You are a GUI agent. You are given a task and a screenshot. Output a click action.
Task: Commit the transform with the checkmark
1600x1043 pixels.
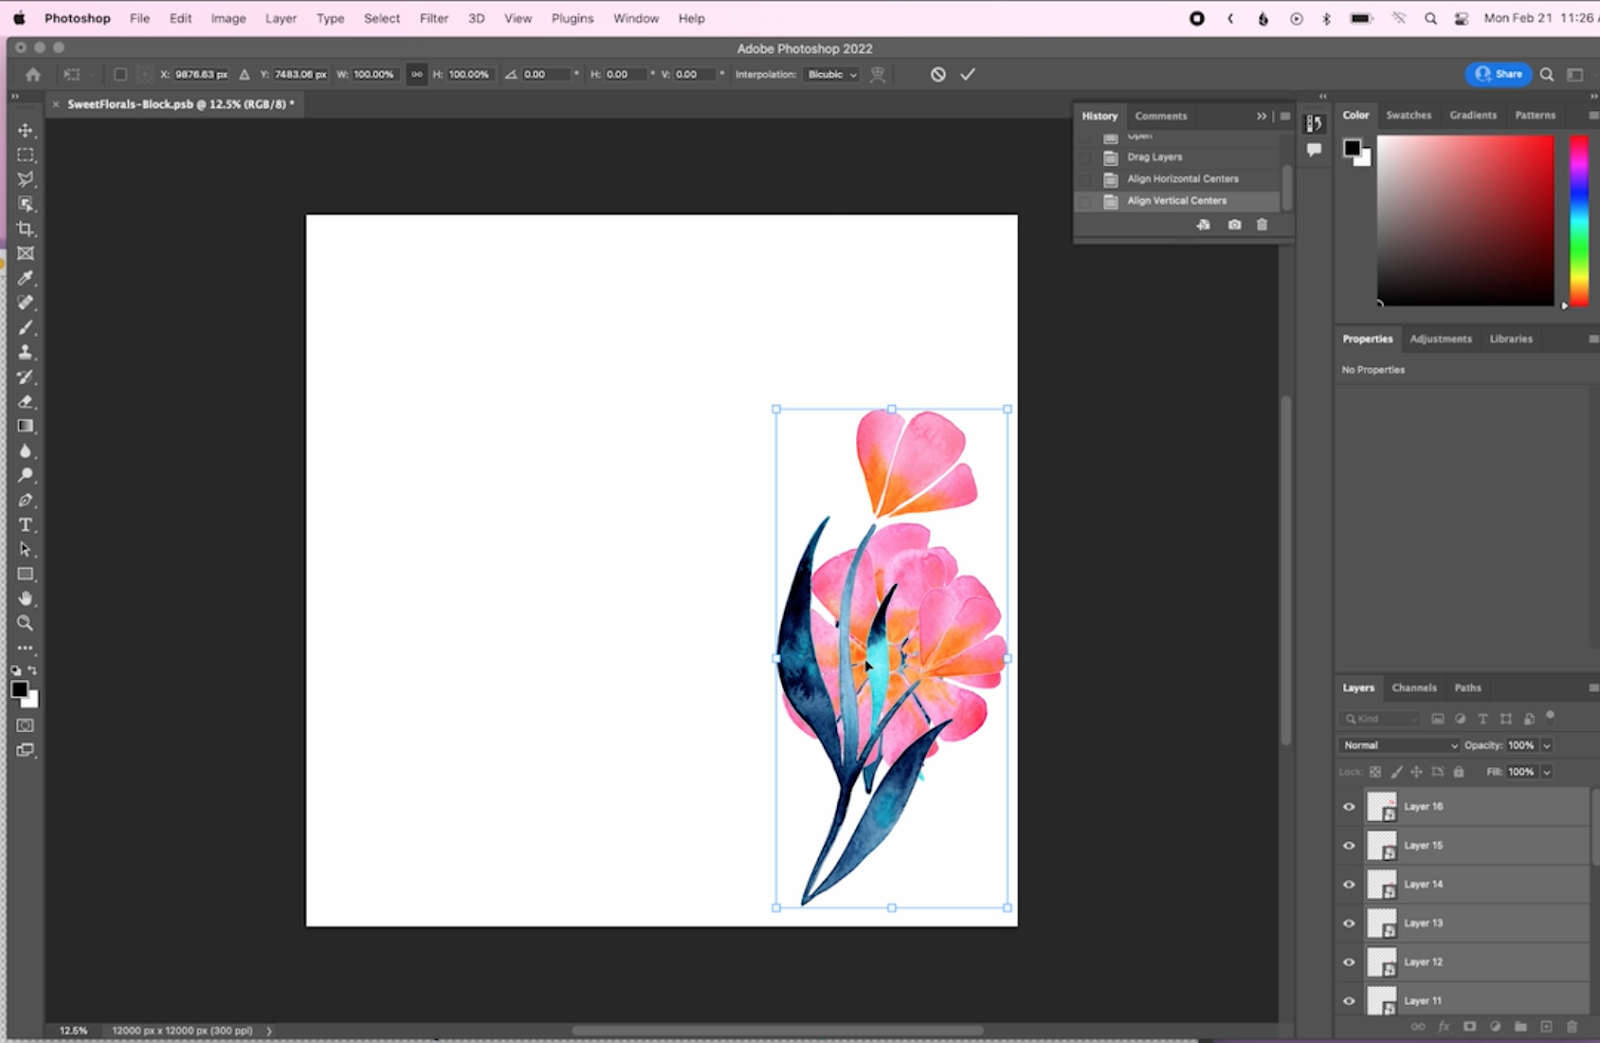click(x=967, y=73)
